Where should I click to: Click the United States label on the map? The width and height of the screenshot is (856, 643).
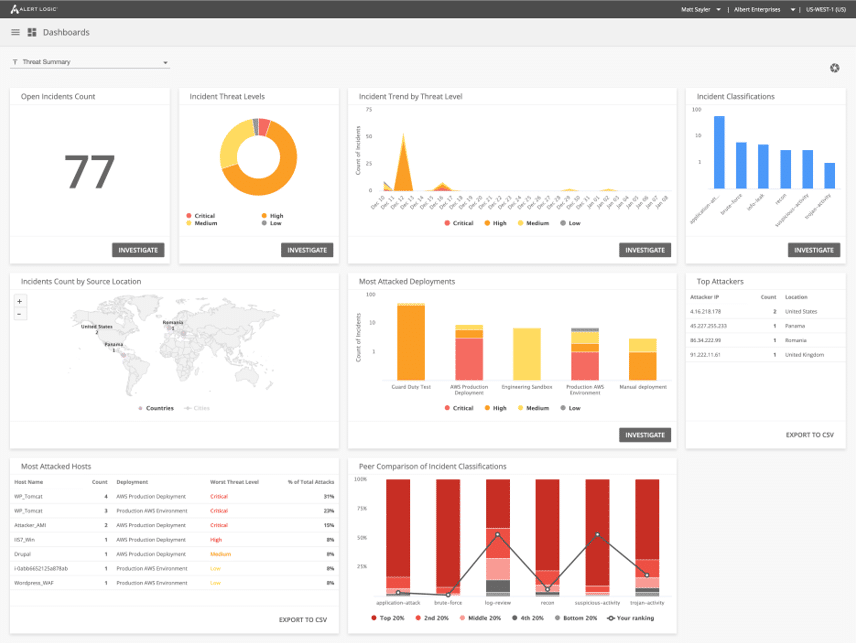tap(97, 326)
